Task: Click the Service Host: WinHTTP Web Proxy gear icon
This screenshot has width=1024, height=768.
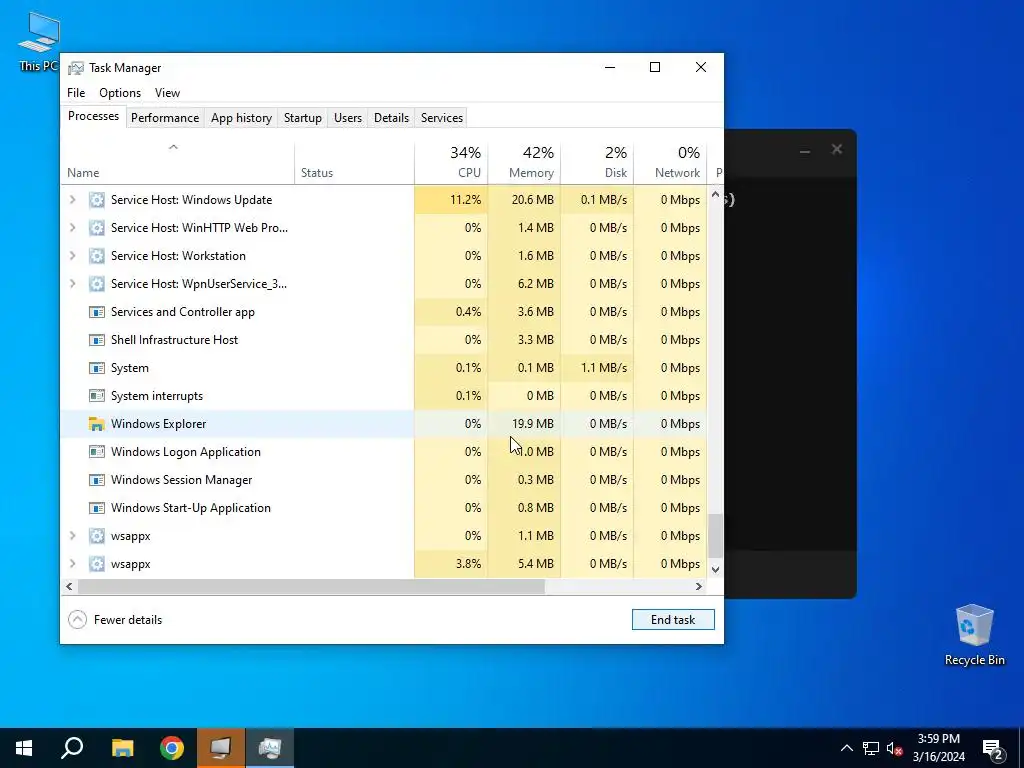Action: click(x=97, y=228)
